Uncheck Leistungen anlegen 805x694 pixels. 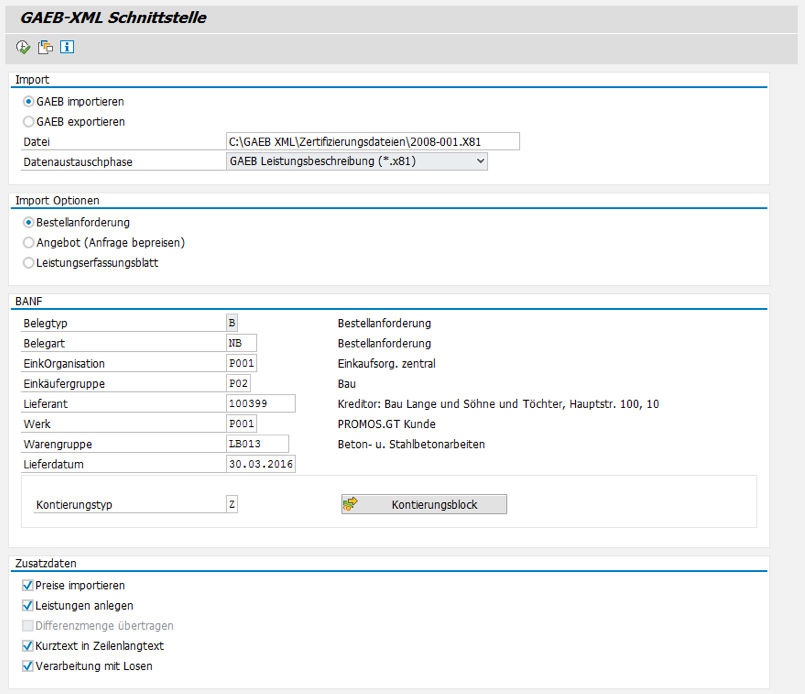coord(25,605)
